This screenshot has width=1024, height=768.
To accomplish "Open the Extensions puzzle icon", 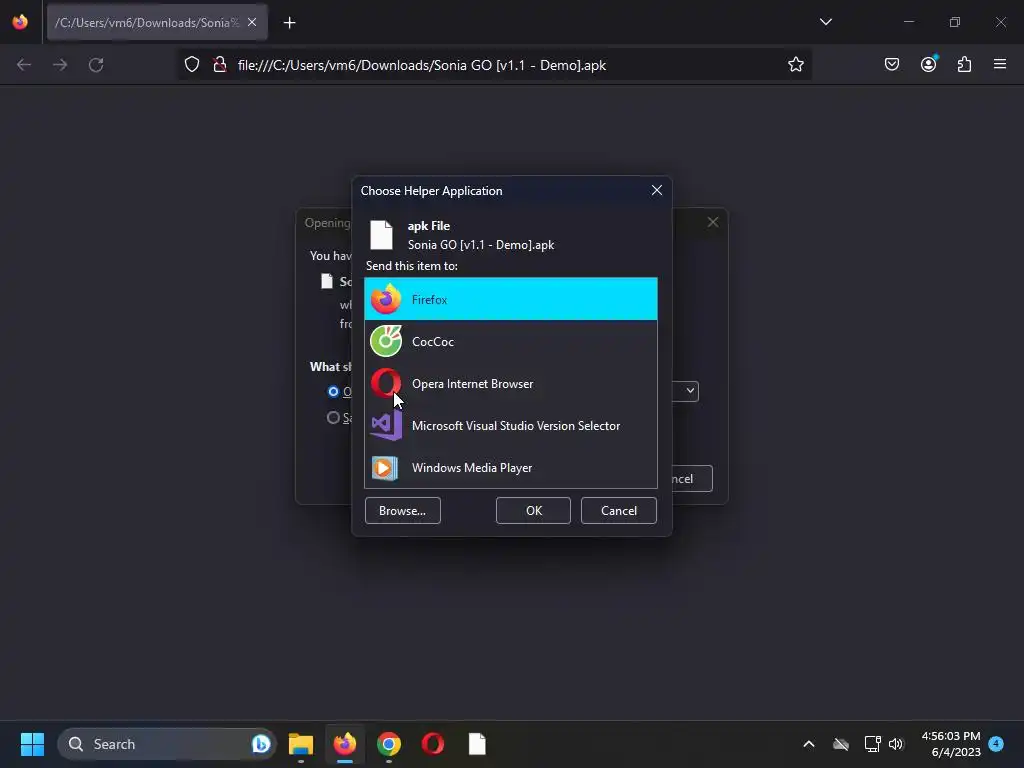I will pyautogui.click(x=964, y=65).
